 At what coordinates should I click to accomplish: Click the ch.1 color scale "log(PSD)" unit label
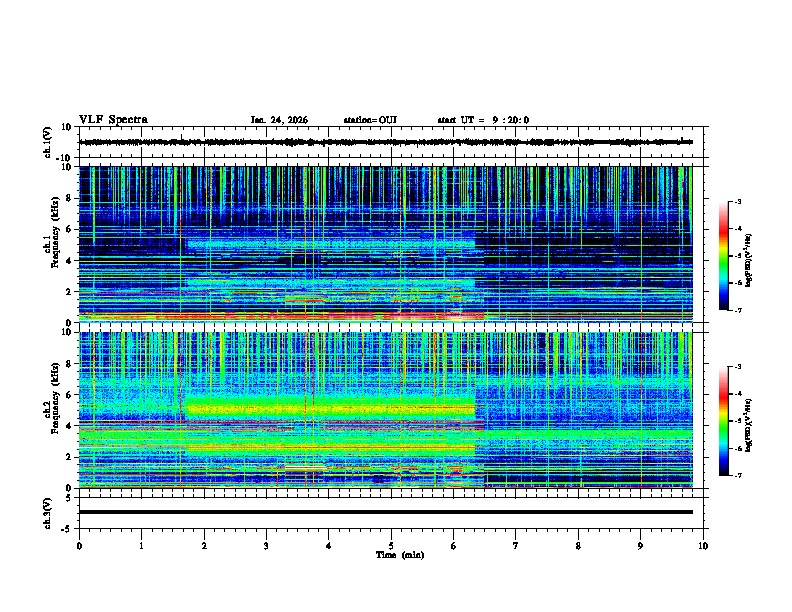749,260
